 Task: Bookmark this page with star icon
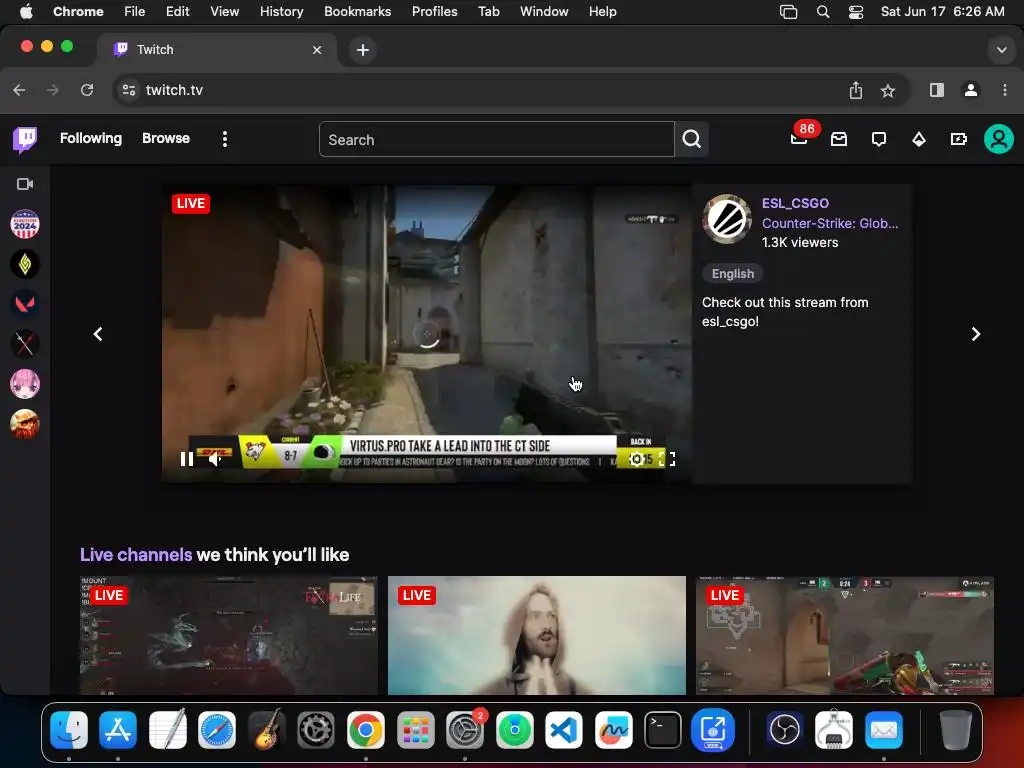[x=888, y=90]
